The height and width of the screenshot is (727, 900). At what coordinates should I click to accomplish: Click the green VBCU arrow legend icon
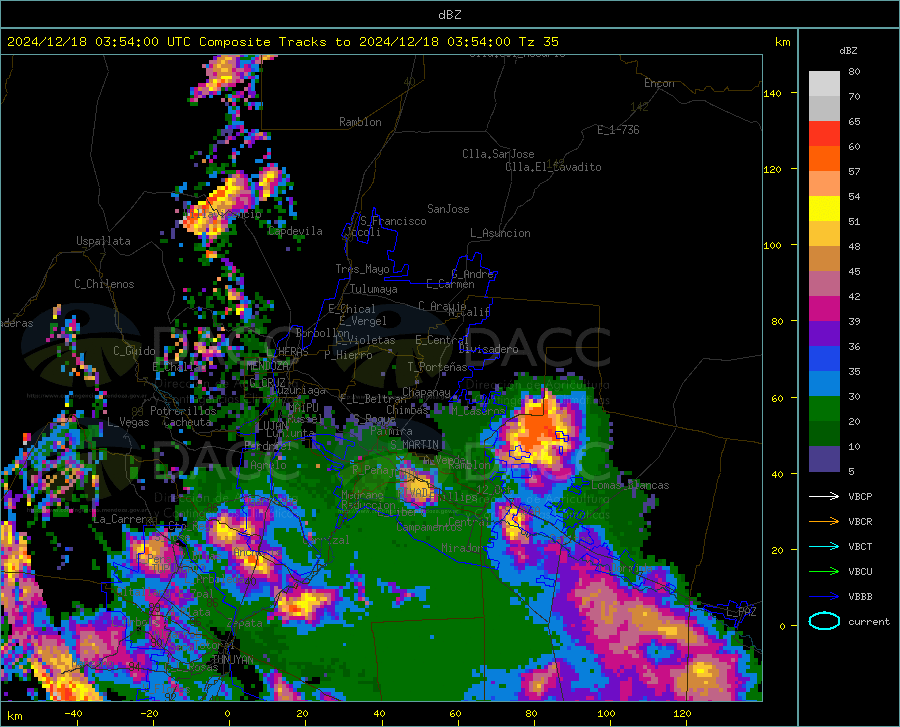tap(824, 572)
